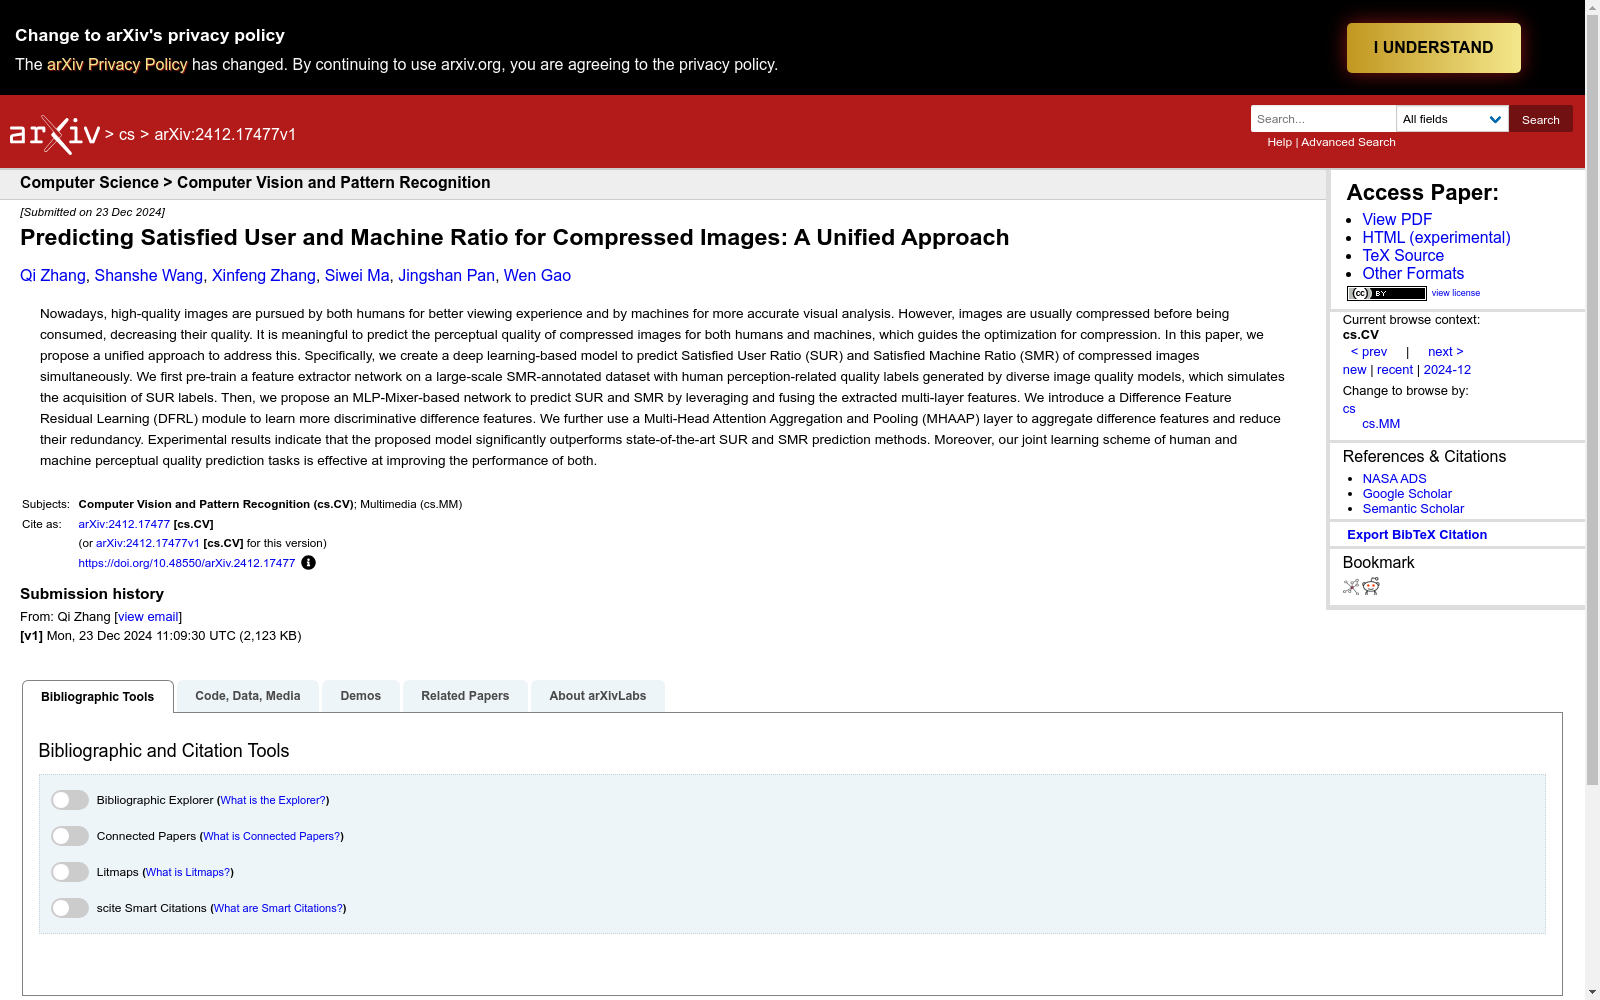Click the Submission history heading
Screen dimensions: 1600x1000
tap(92, 594)
